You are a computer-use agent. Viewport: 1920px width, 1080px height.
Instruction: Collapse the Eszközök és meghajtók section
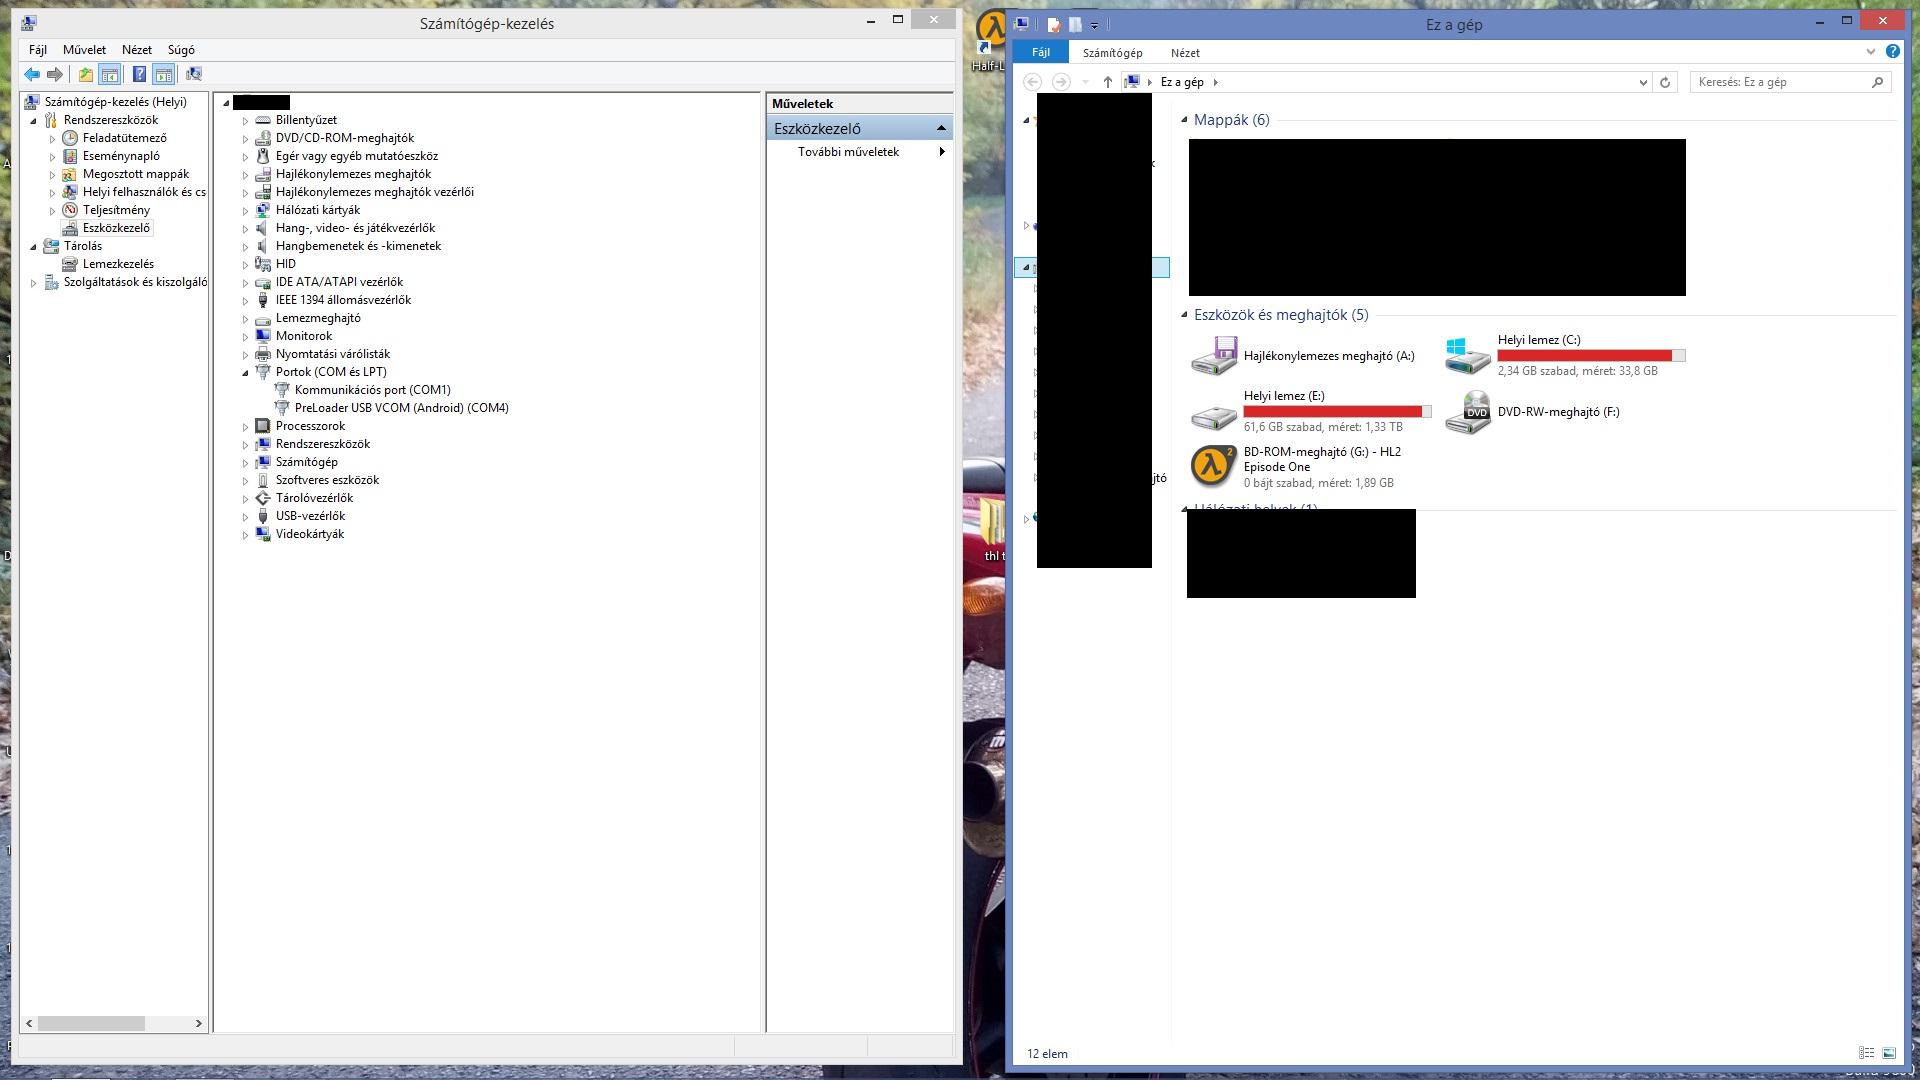pos(1184,315)
